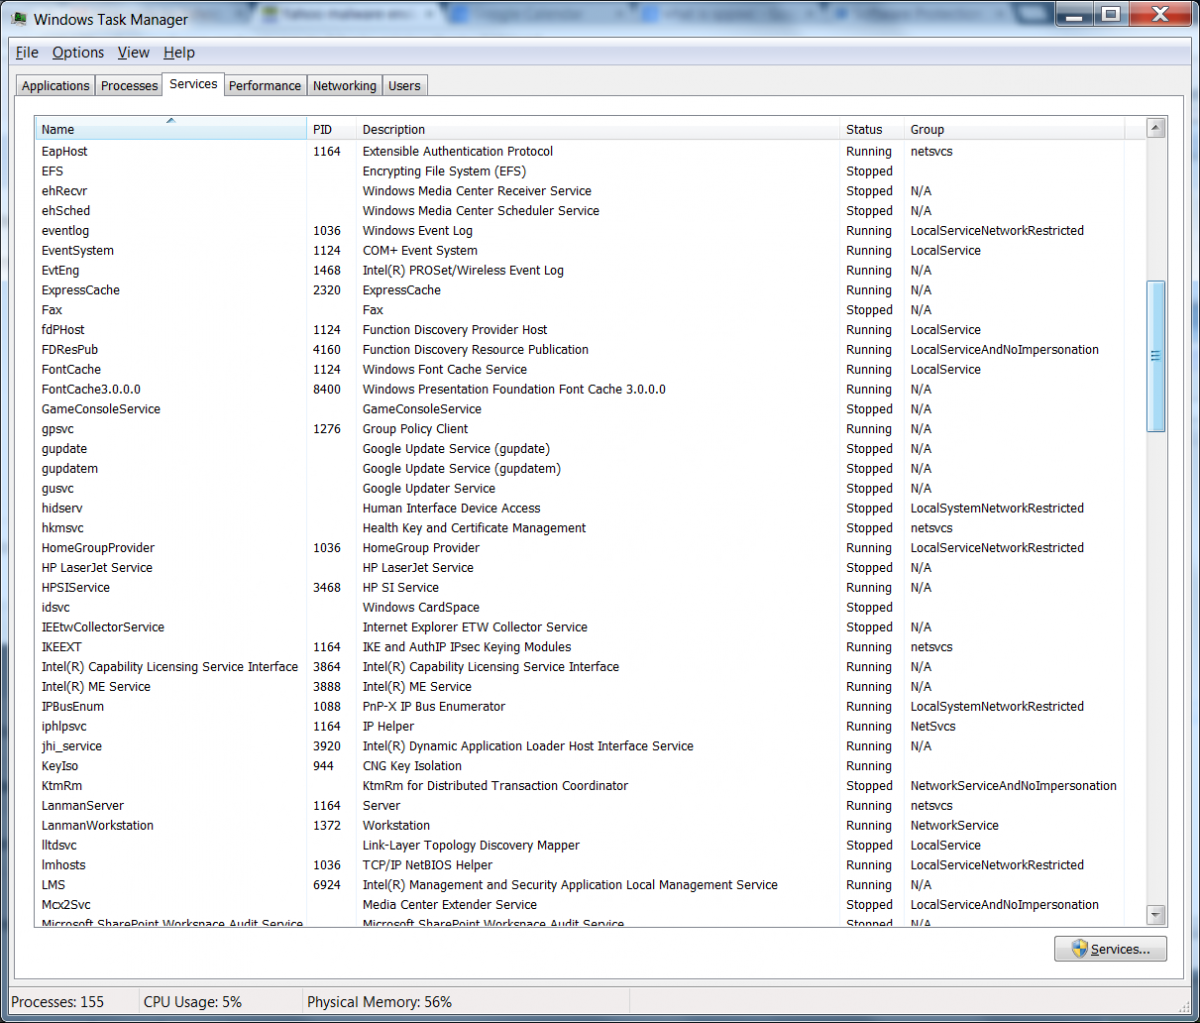The width and height of the screenshot is (1200, 1023).
Task: Sort by the Status column header
Action: click(x=872, y=129)
